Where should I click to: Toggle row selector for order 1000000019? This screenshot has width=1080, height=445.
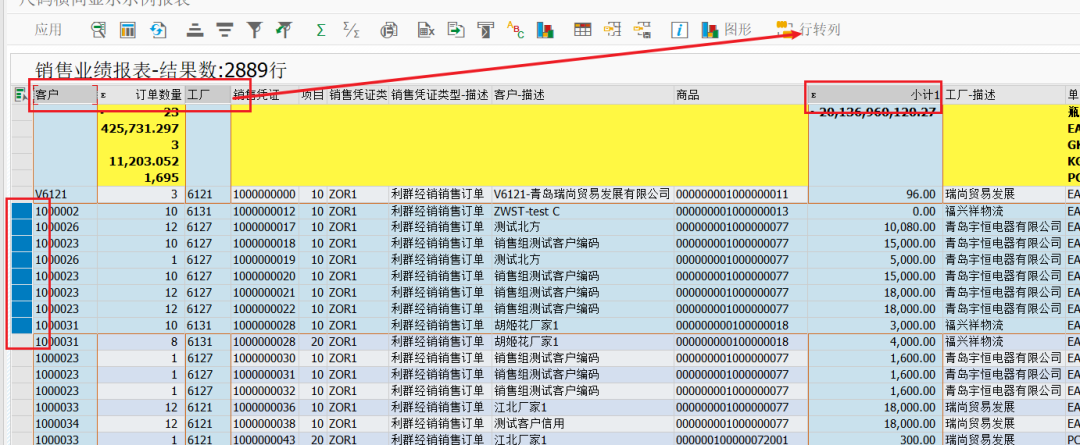tap(22, 260)
